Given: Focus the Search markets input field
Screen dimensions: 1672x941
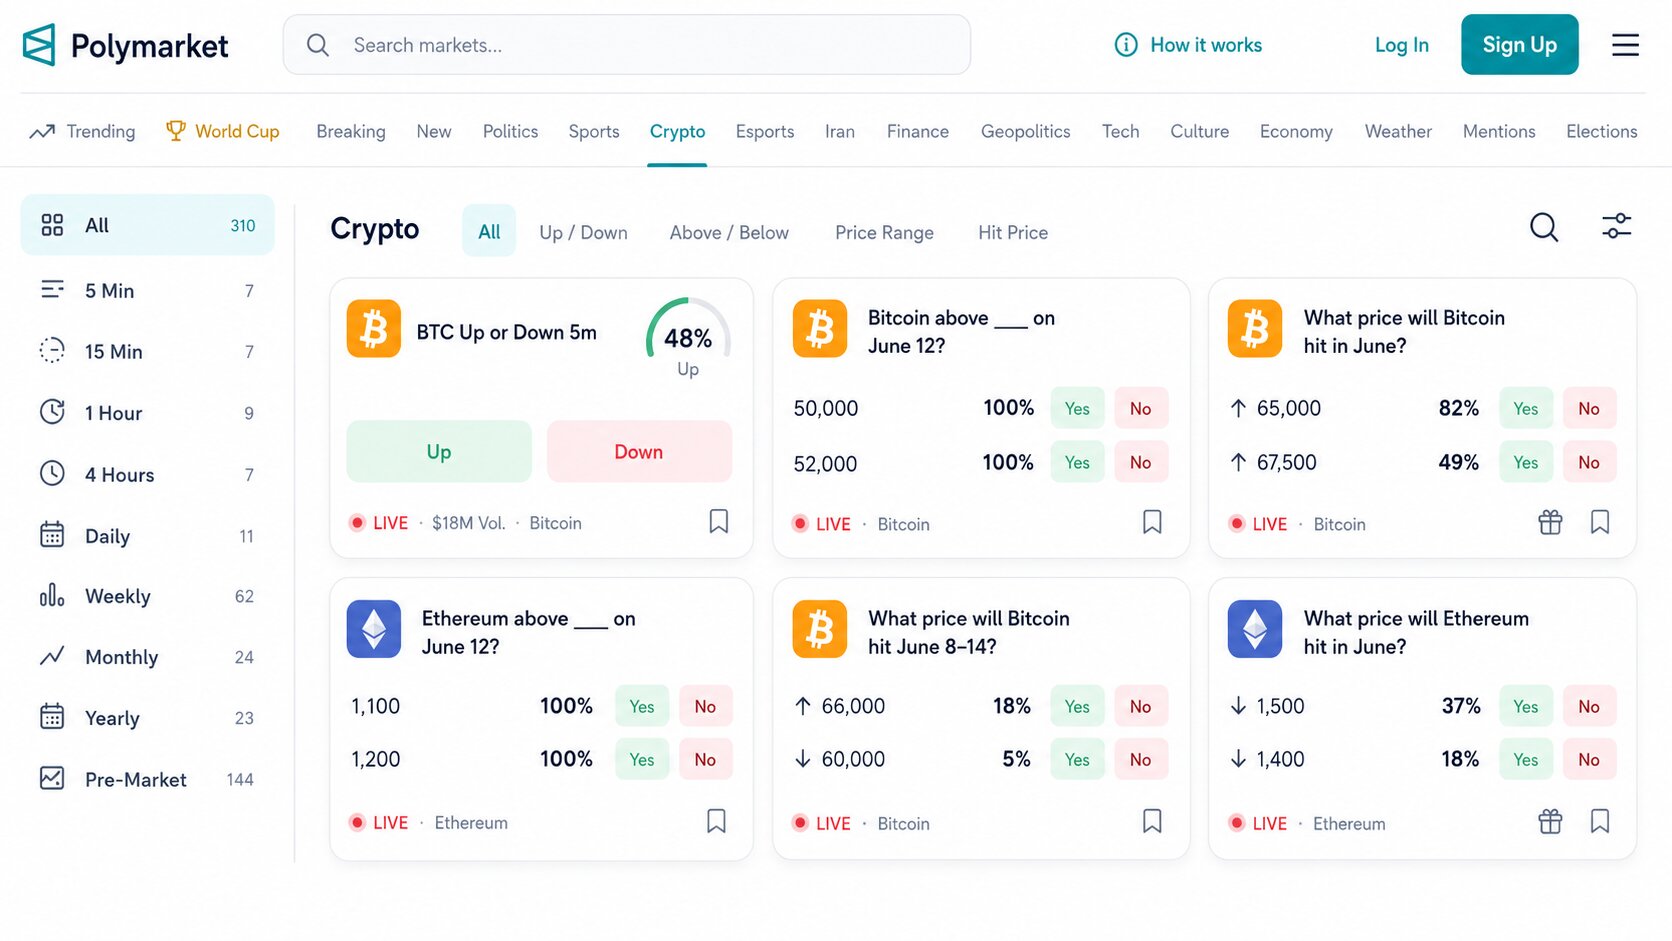Looking at the screenshot, I should [x=627, y=45].
